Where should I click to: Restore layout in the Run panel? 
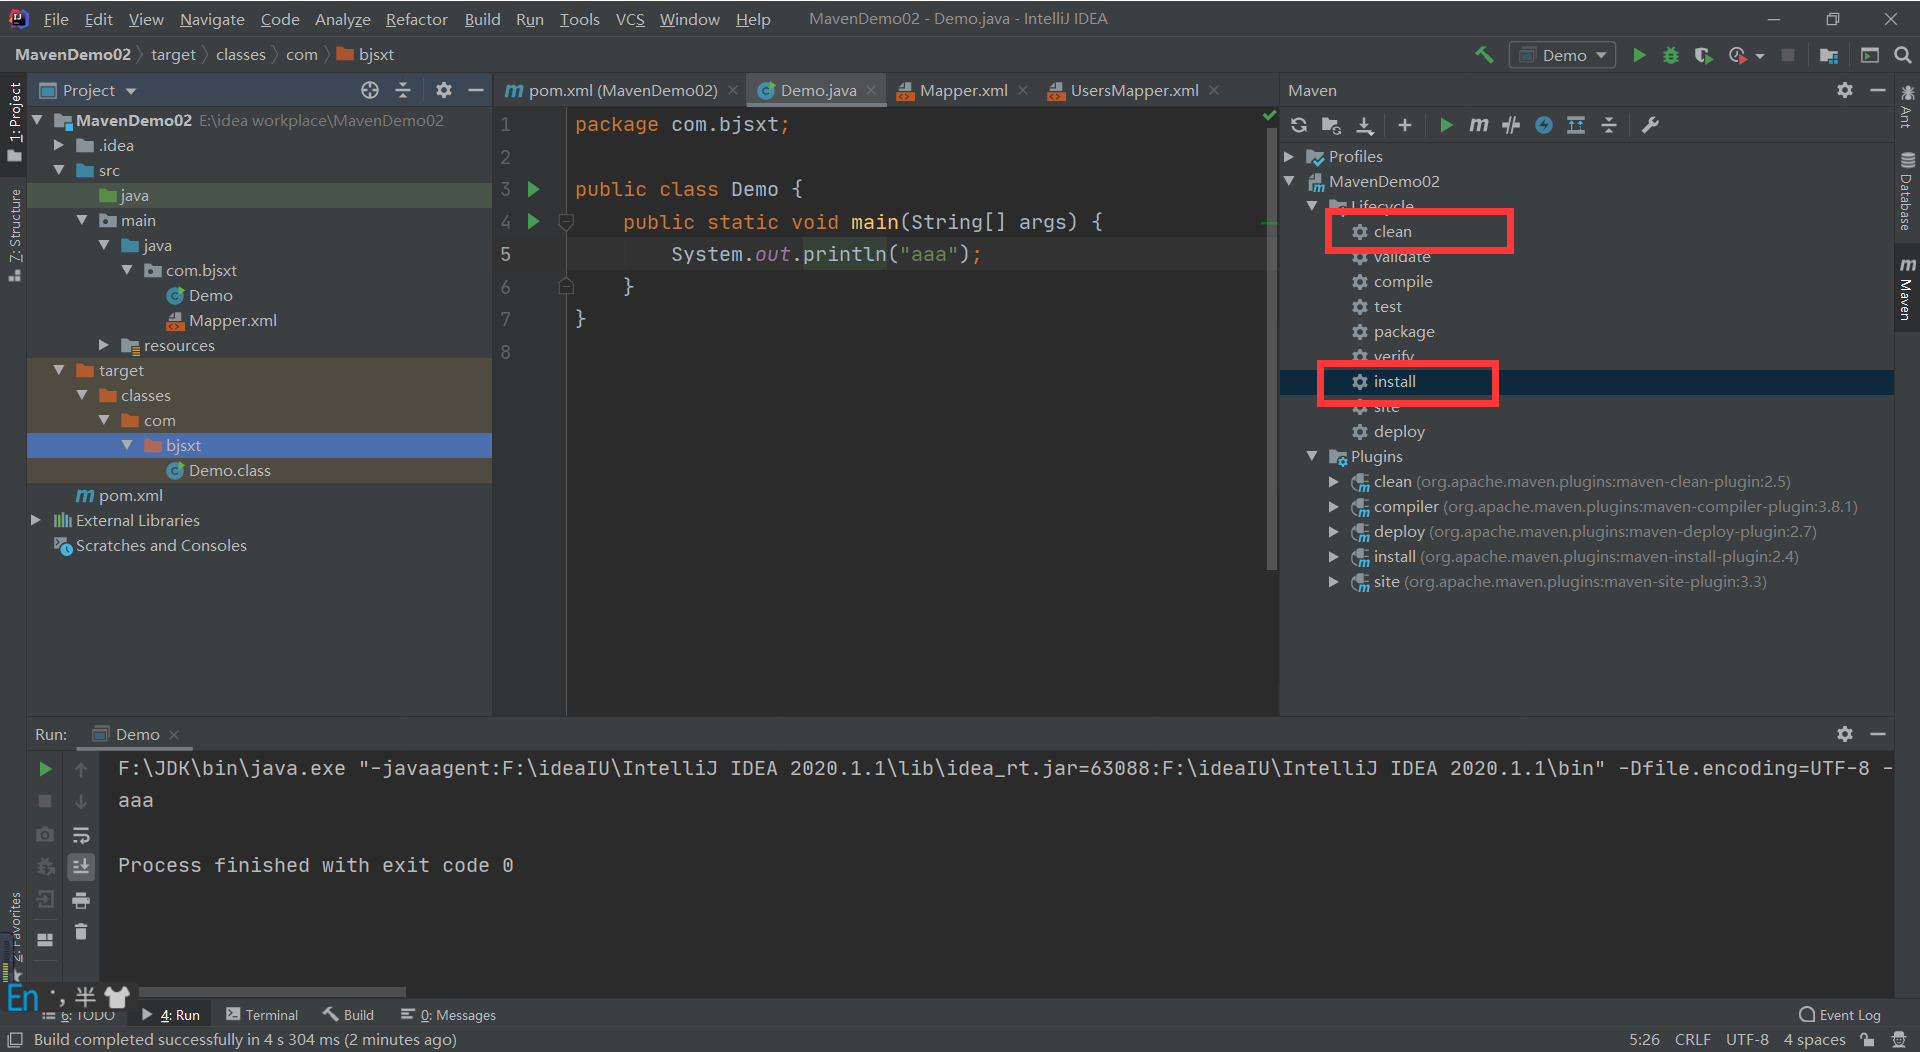(x=45, y=939)
